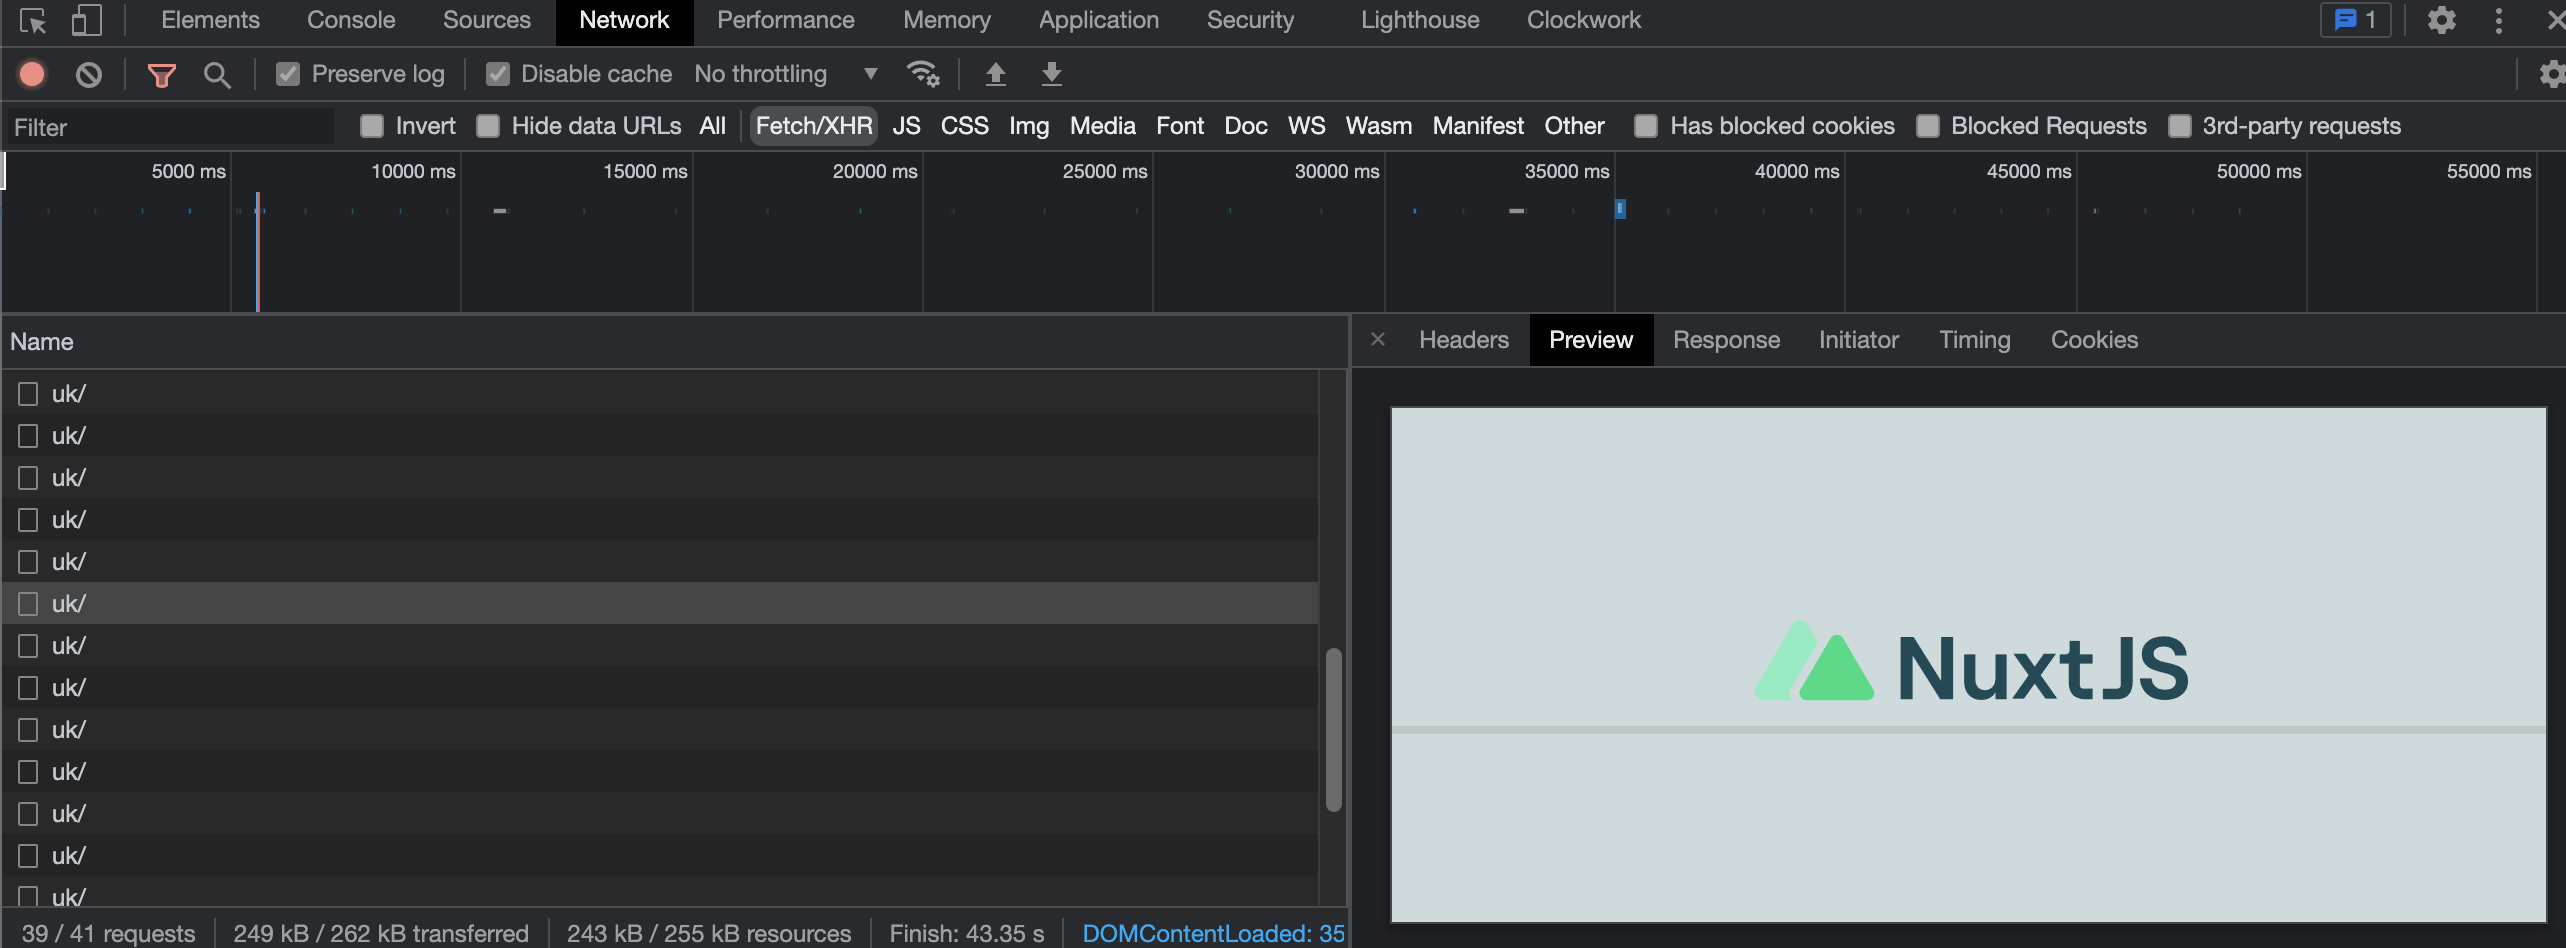
Task: Filter requests by JS type
Action: click(x=906, y=126)
